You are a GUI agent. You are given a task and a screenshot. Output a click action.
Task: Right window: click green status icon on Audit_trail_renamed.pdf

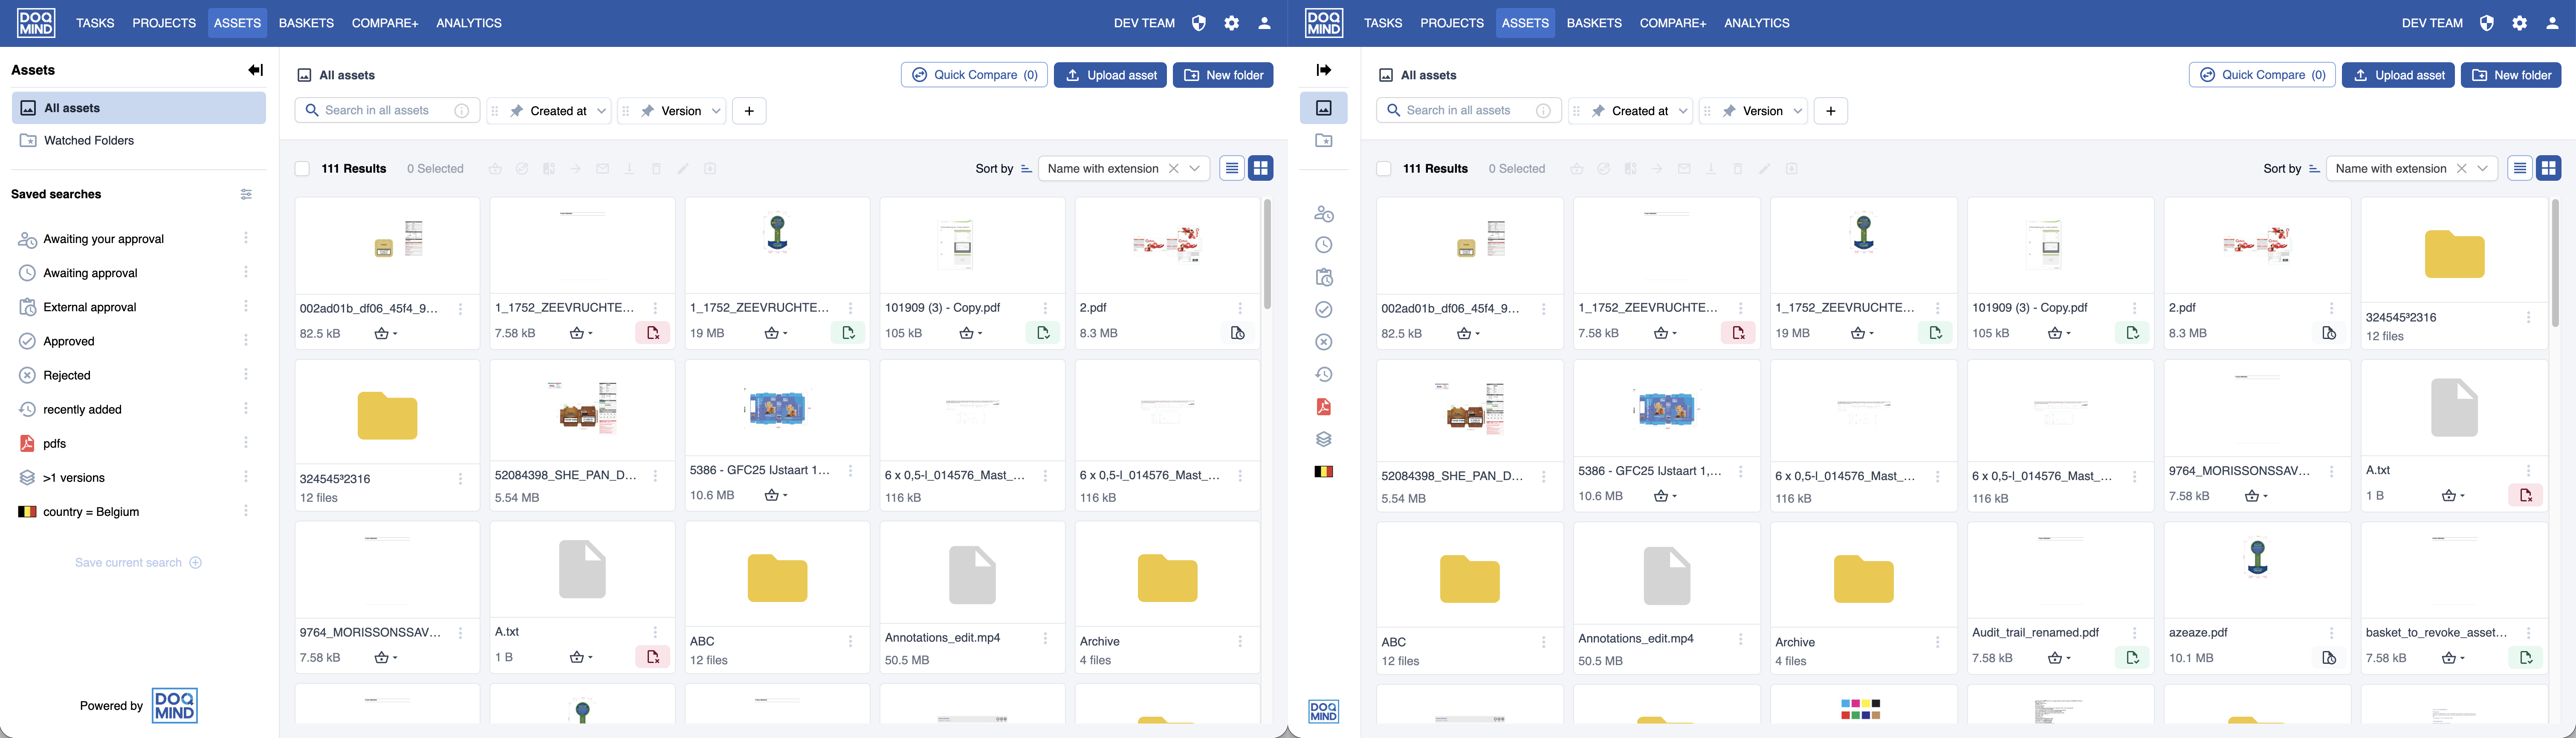(x=2133, y=658)
